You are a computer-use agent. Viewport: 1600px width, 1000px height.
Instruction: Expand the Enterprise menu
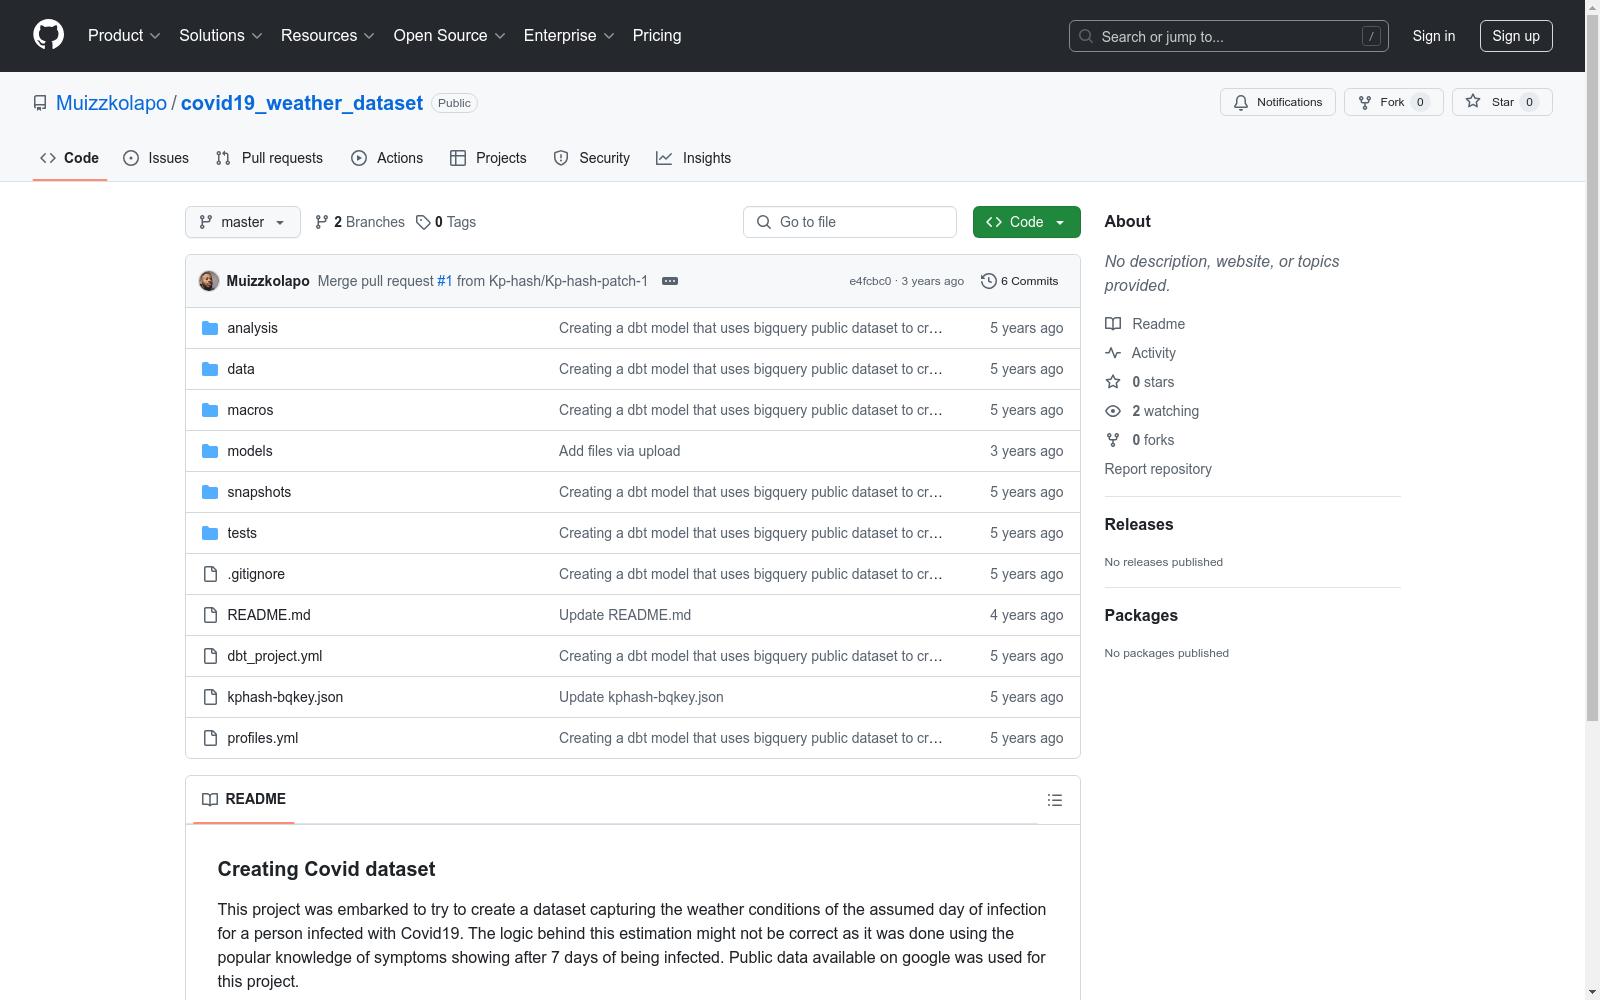point(569,36)
